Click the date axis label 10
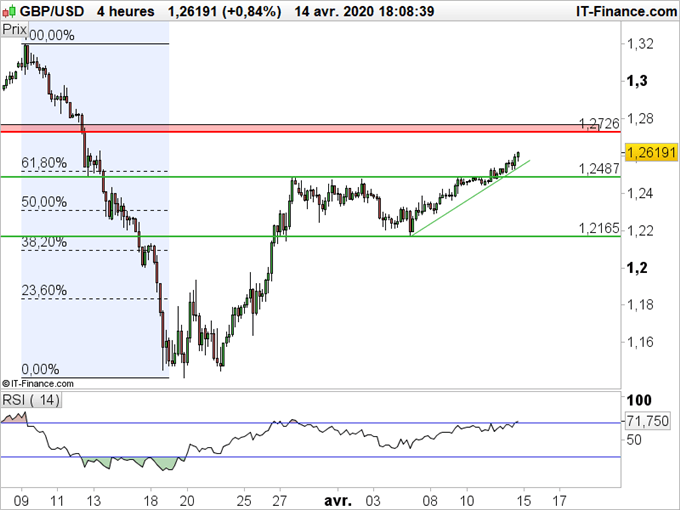The height and width of the screenshot is (510, 680). (467, 500)
